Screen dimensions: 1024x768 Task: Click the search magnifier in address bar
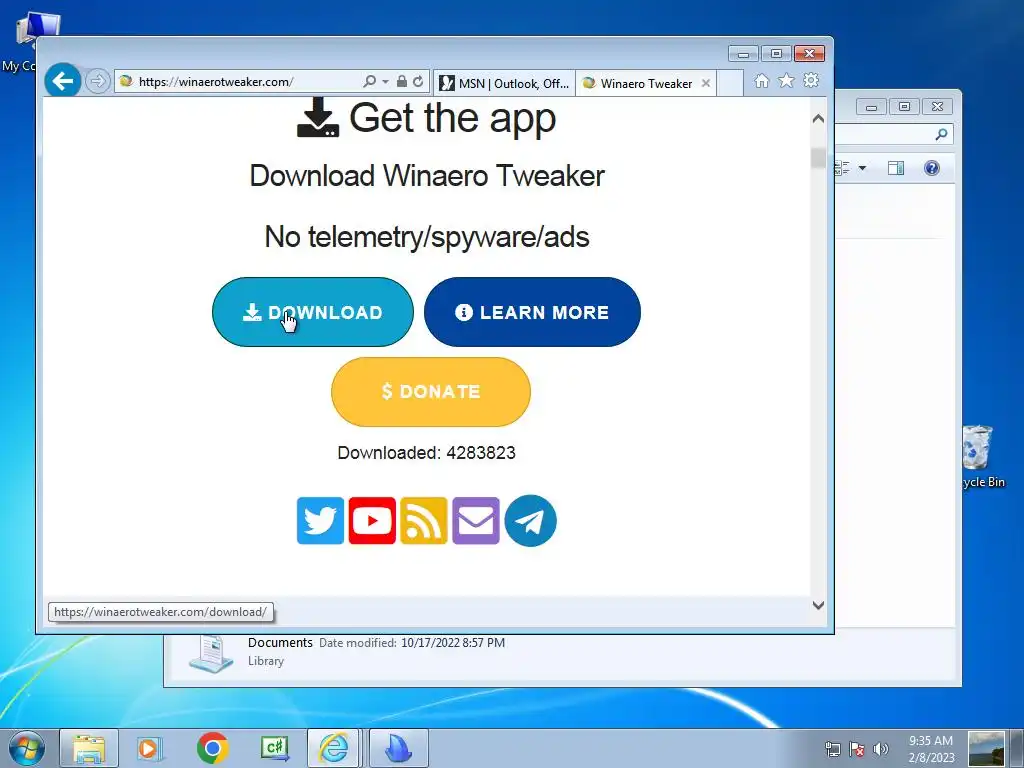370,82
